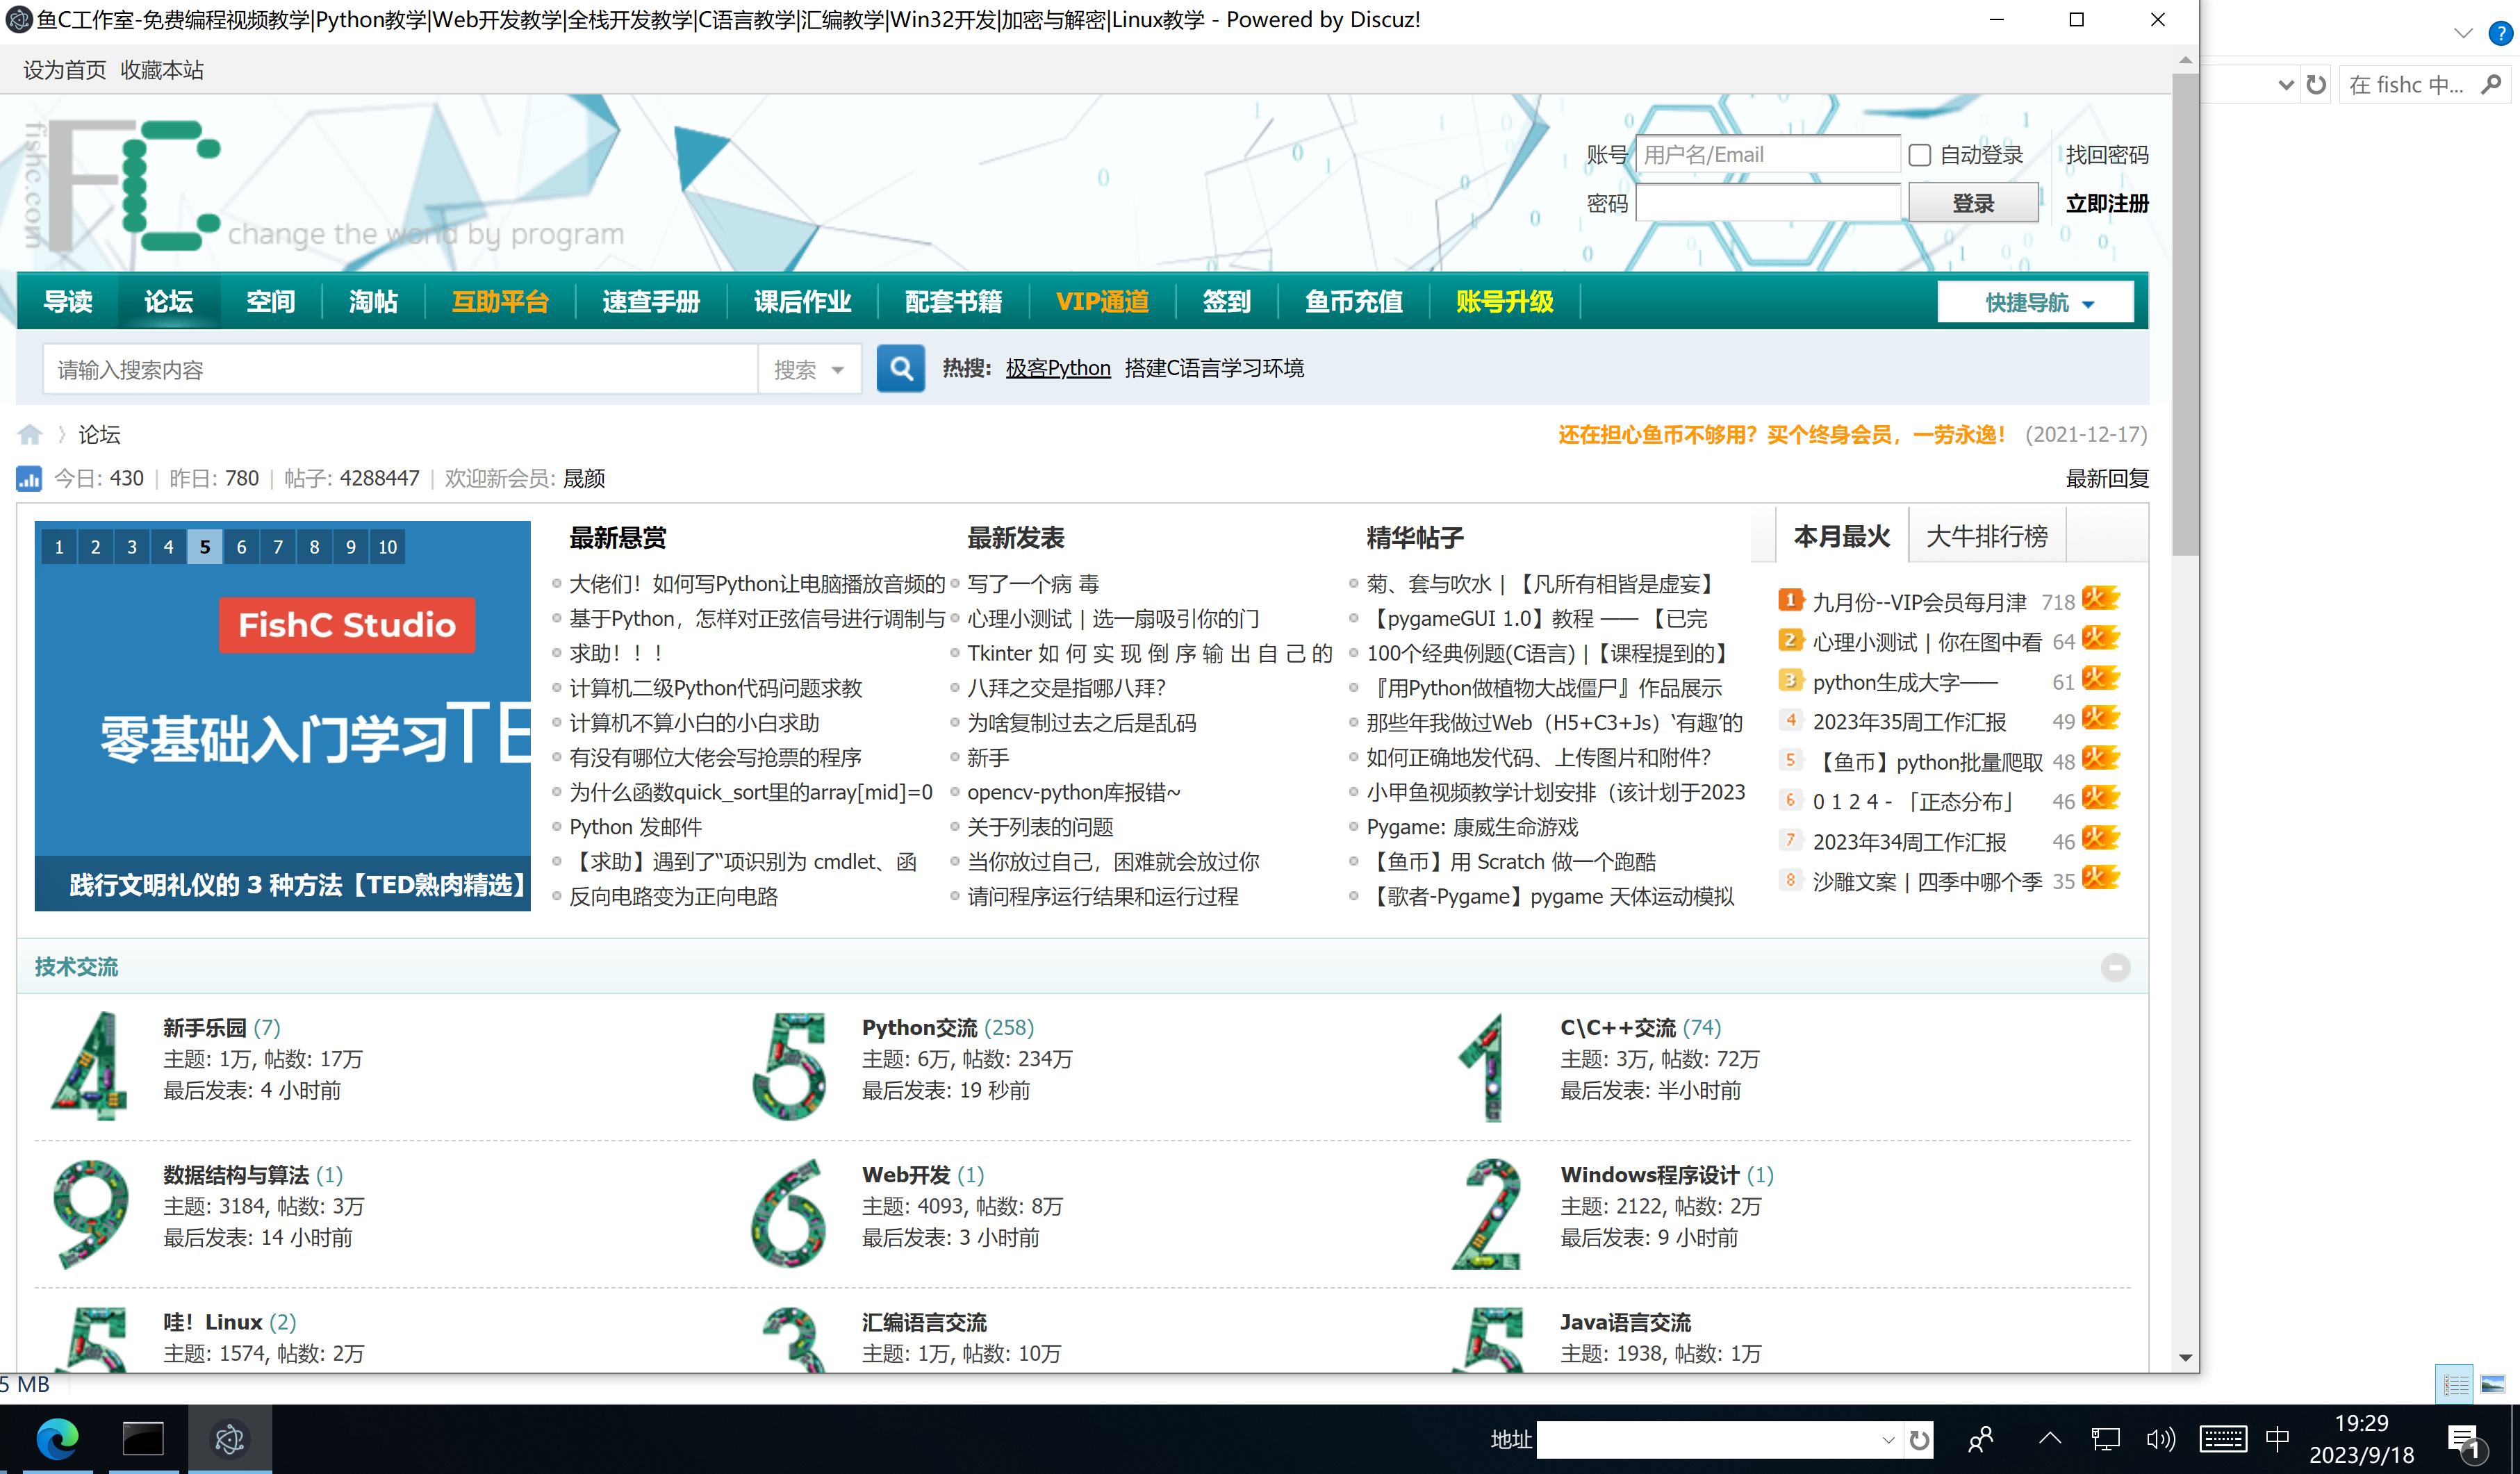Enable the 自动登录 checkbox
This screenshot has height=1474, width=2520.
[x=1919, y=155]
